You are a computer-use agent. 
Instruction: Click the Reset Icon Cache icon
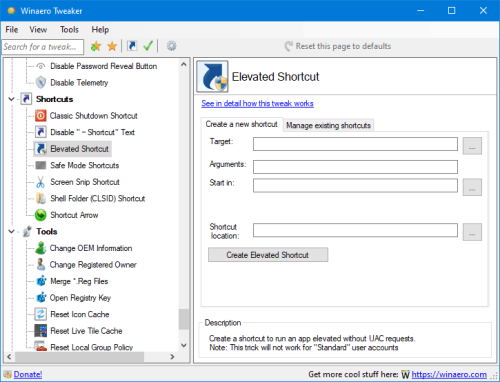pos(41,314)
